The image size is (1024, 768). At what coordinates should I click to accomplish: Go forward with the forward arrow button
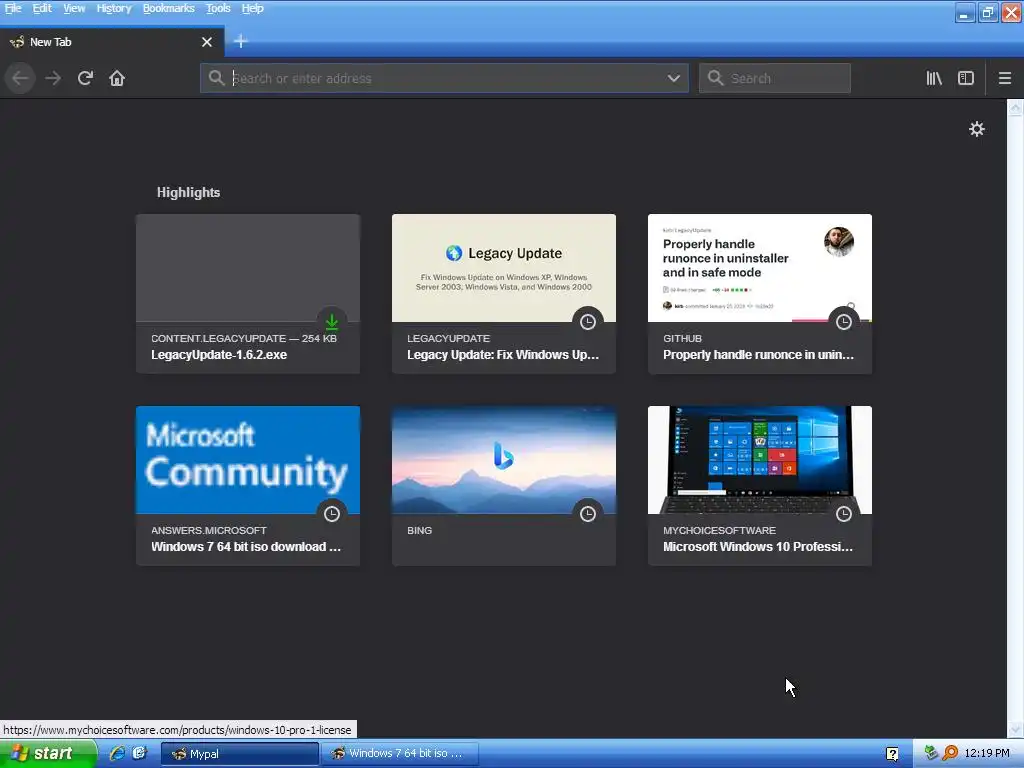(x=53, y=78)
